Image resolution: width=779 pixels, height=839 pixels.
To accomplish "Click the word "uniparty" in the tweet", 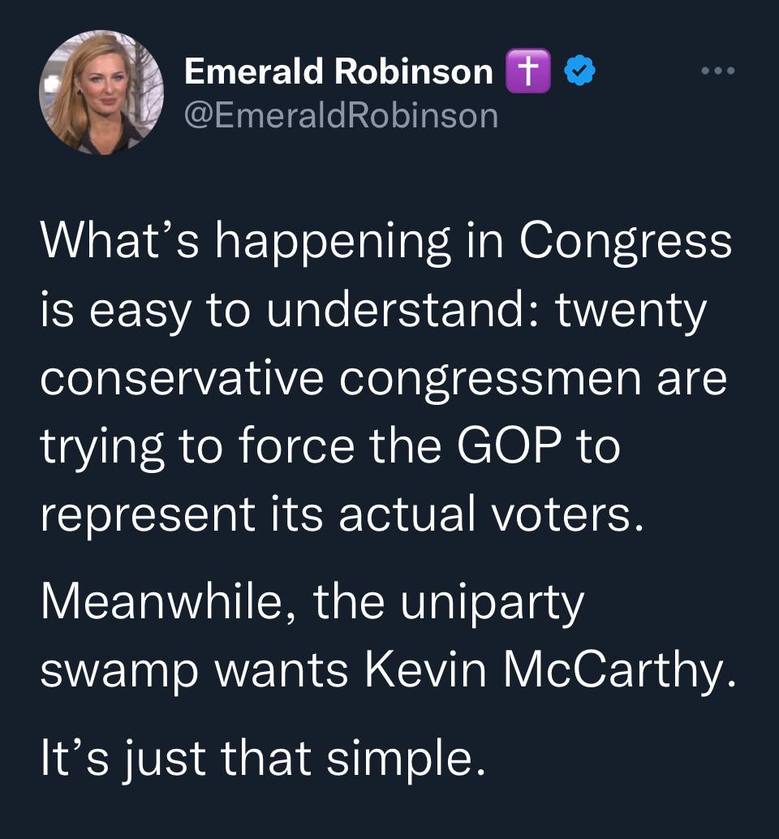I will (492, 604).
